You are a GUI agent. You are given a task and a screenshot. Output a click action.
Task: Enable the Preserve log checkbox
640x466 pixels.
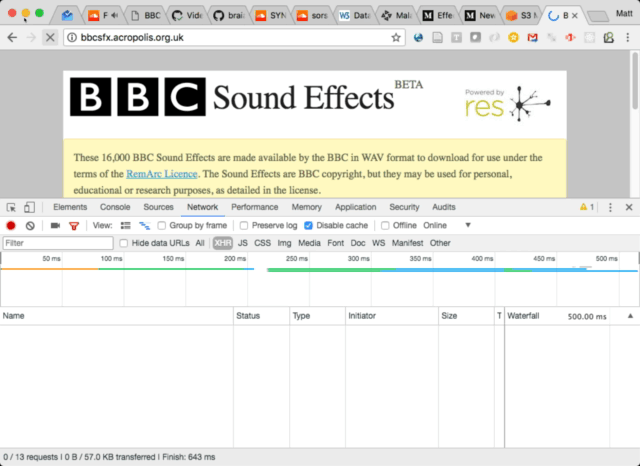coord(244,225)
